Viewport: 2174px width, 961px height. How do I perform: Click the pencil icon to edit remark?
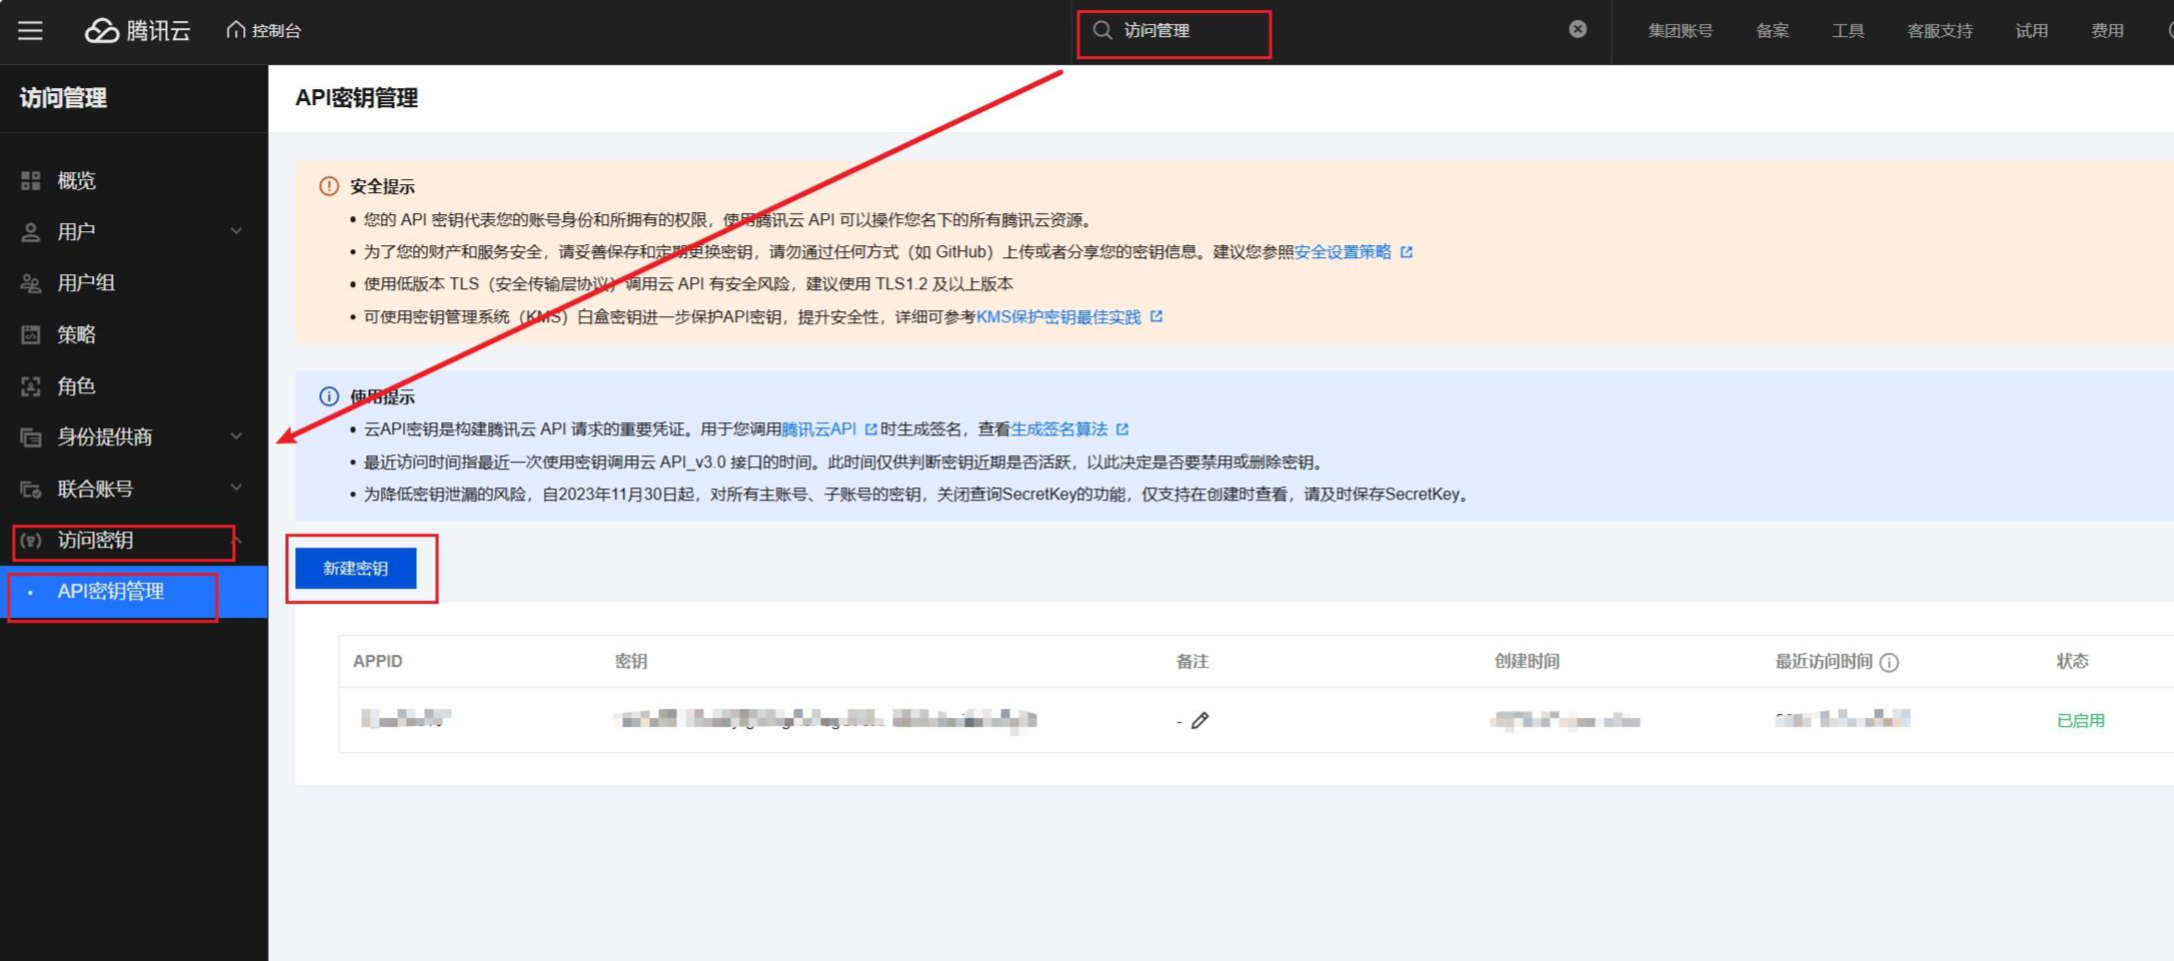(1200, 720)
